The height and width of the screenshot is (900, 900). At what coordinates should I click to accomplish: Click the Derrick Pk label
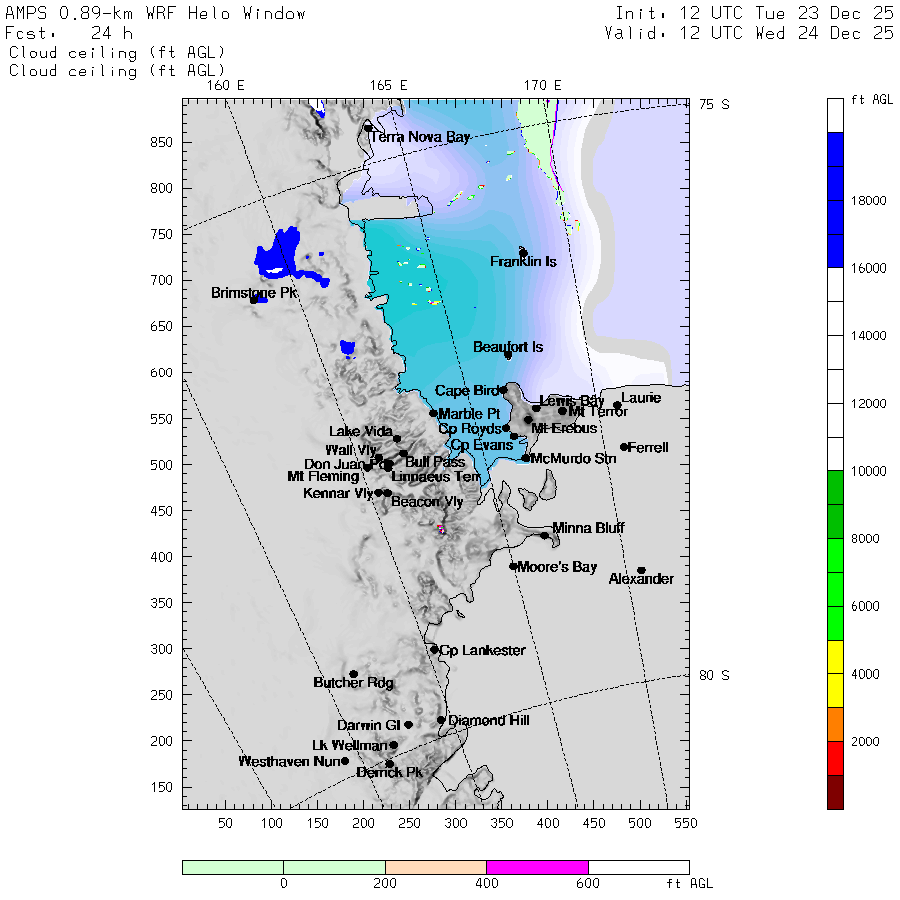pos(389,773)
